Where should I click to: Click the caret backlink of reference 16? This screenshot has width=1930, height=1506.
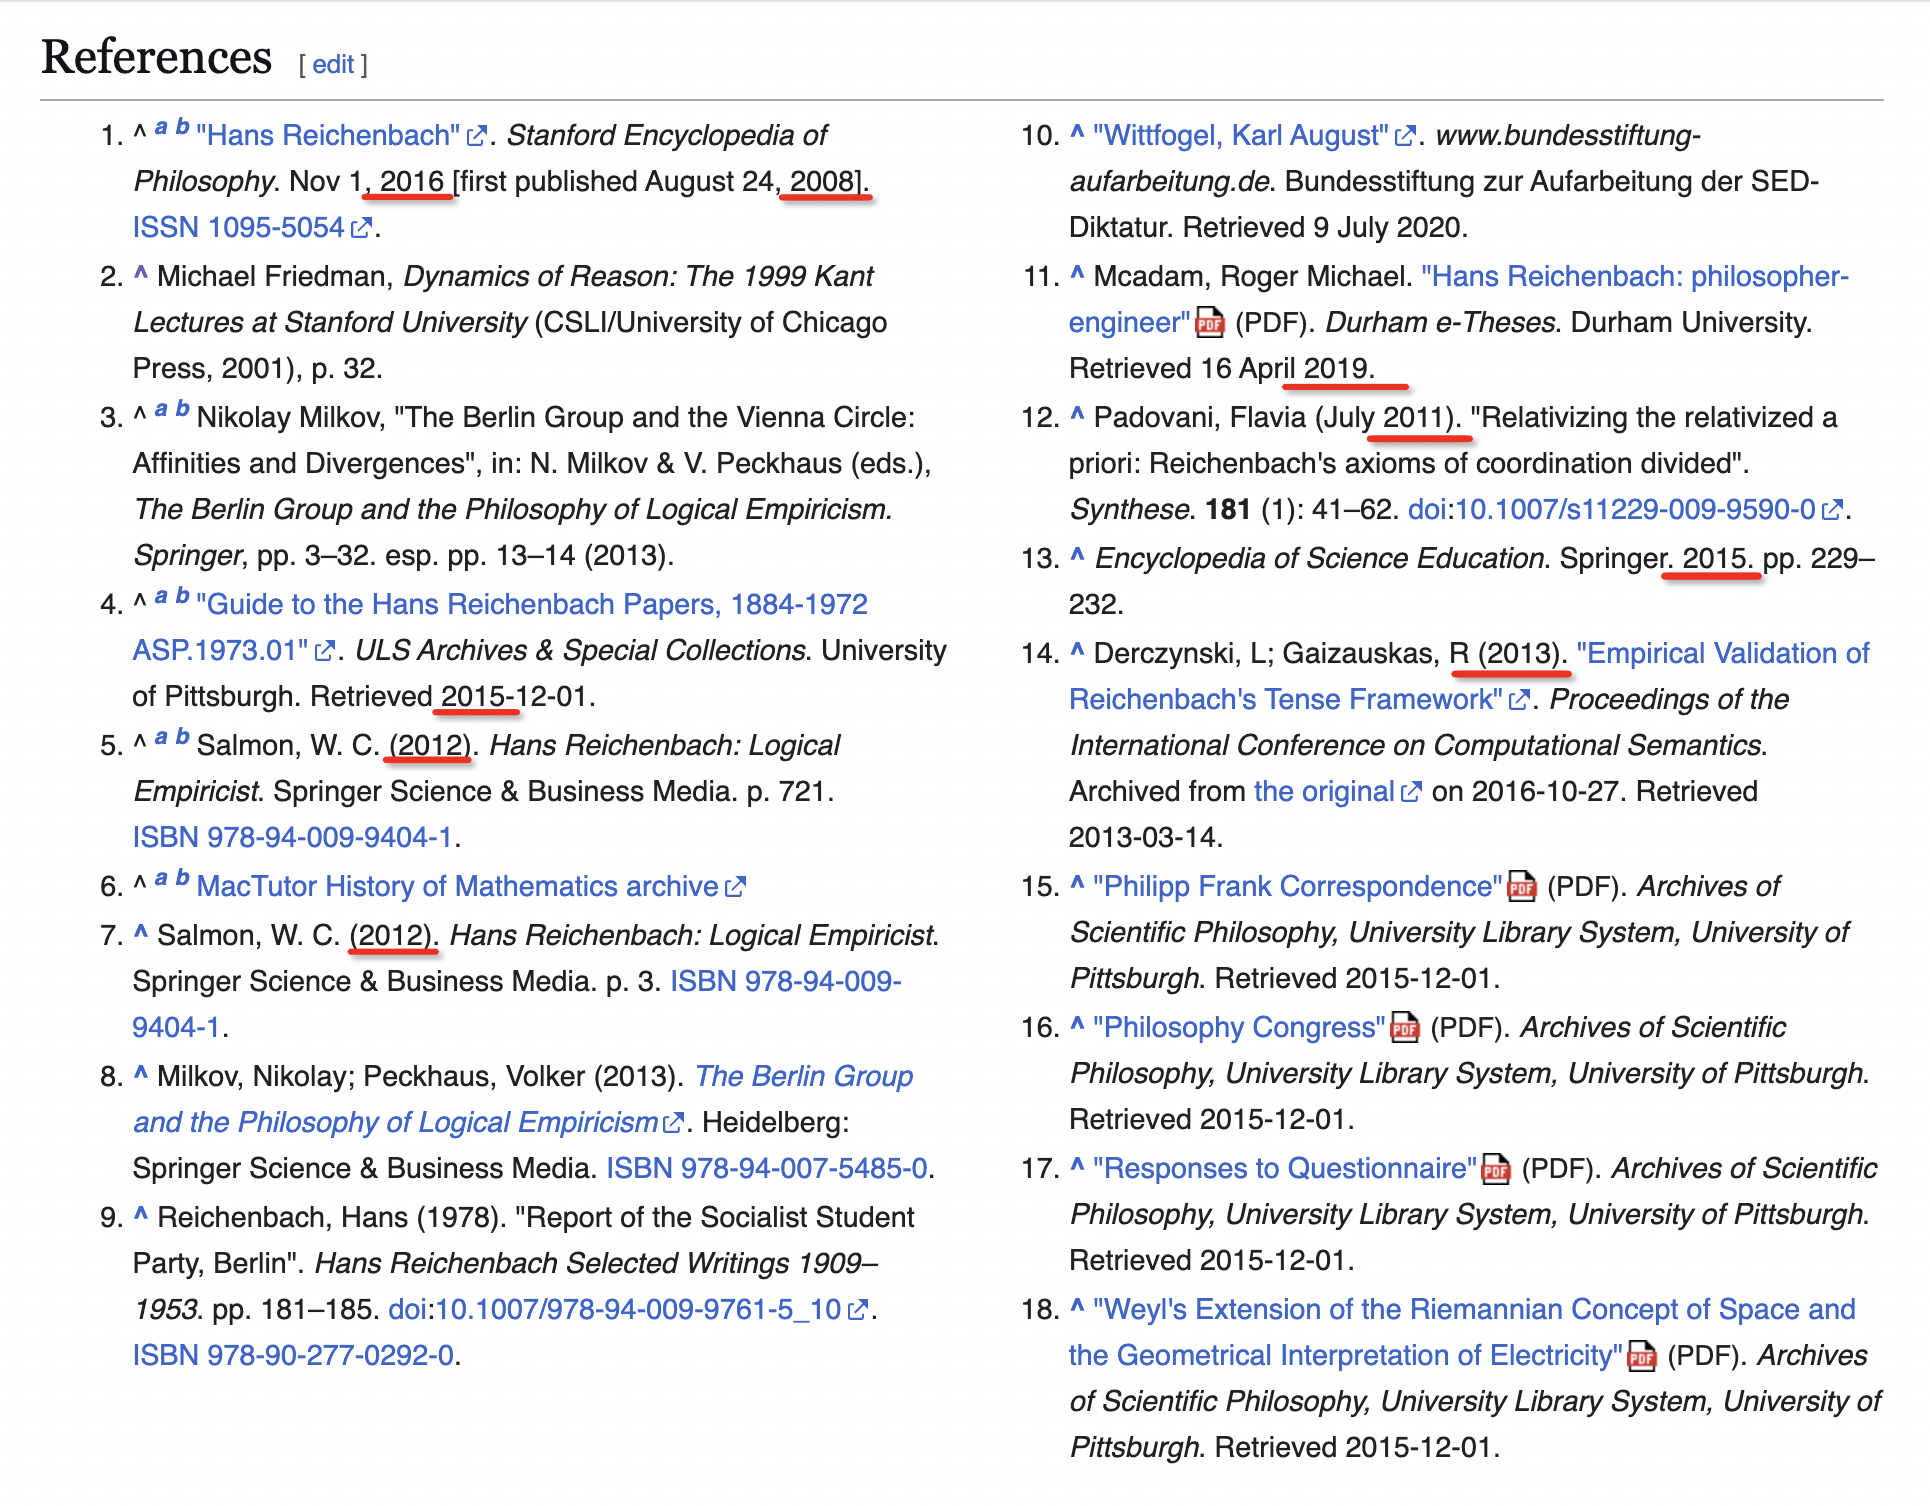1077,1025
